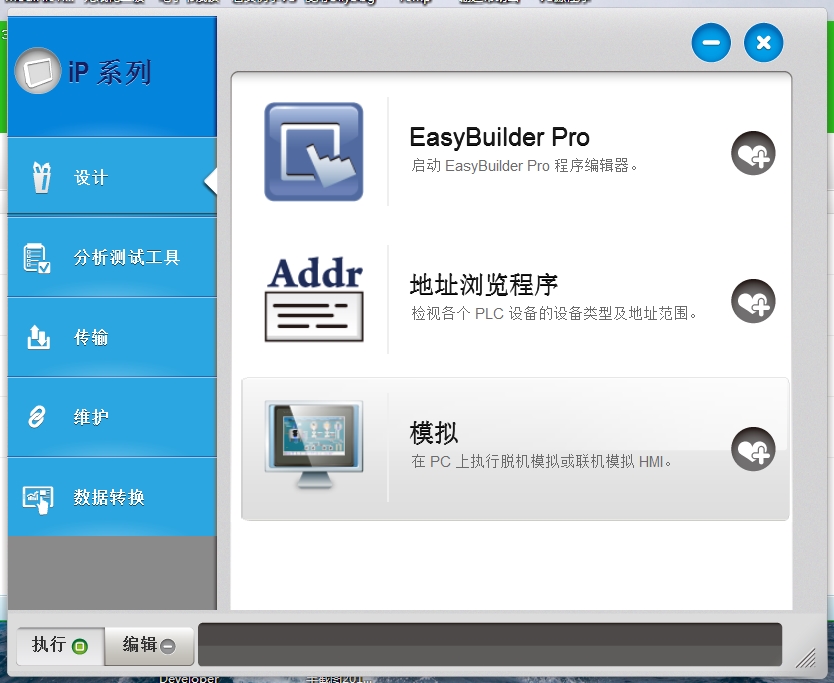Add 模拟 to favorites with heart-plus icon
Screen dimensions: 834x683
coord(752,449)
